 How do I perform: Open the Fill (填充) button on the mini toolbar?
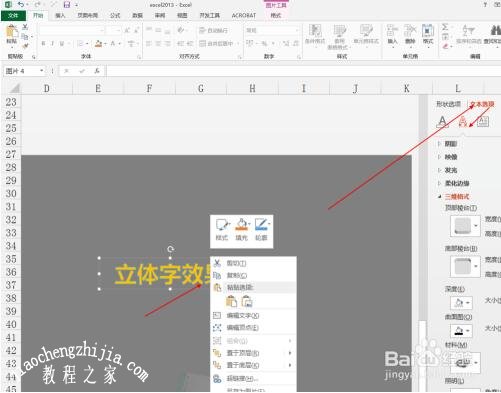pyautogui.click(x=242, y=230)
